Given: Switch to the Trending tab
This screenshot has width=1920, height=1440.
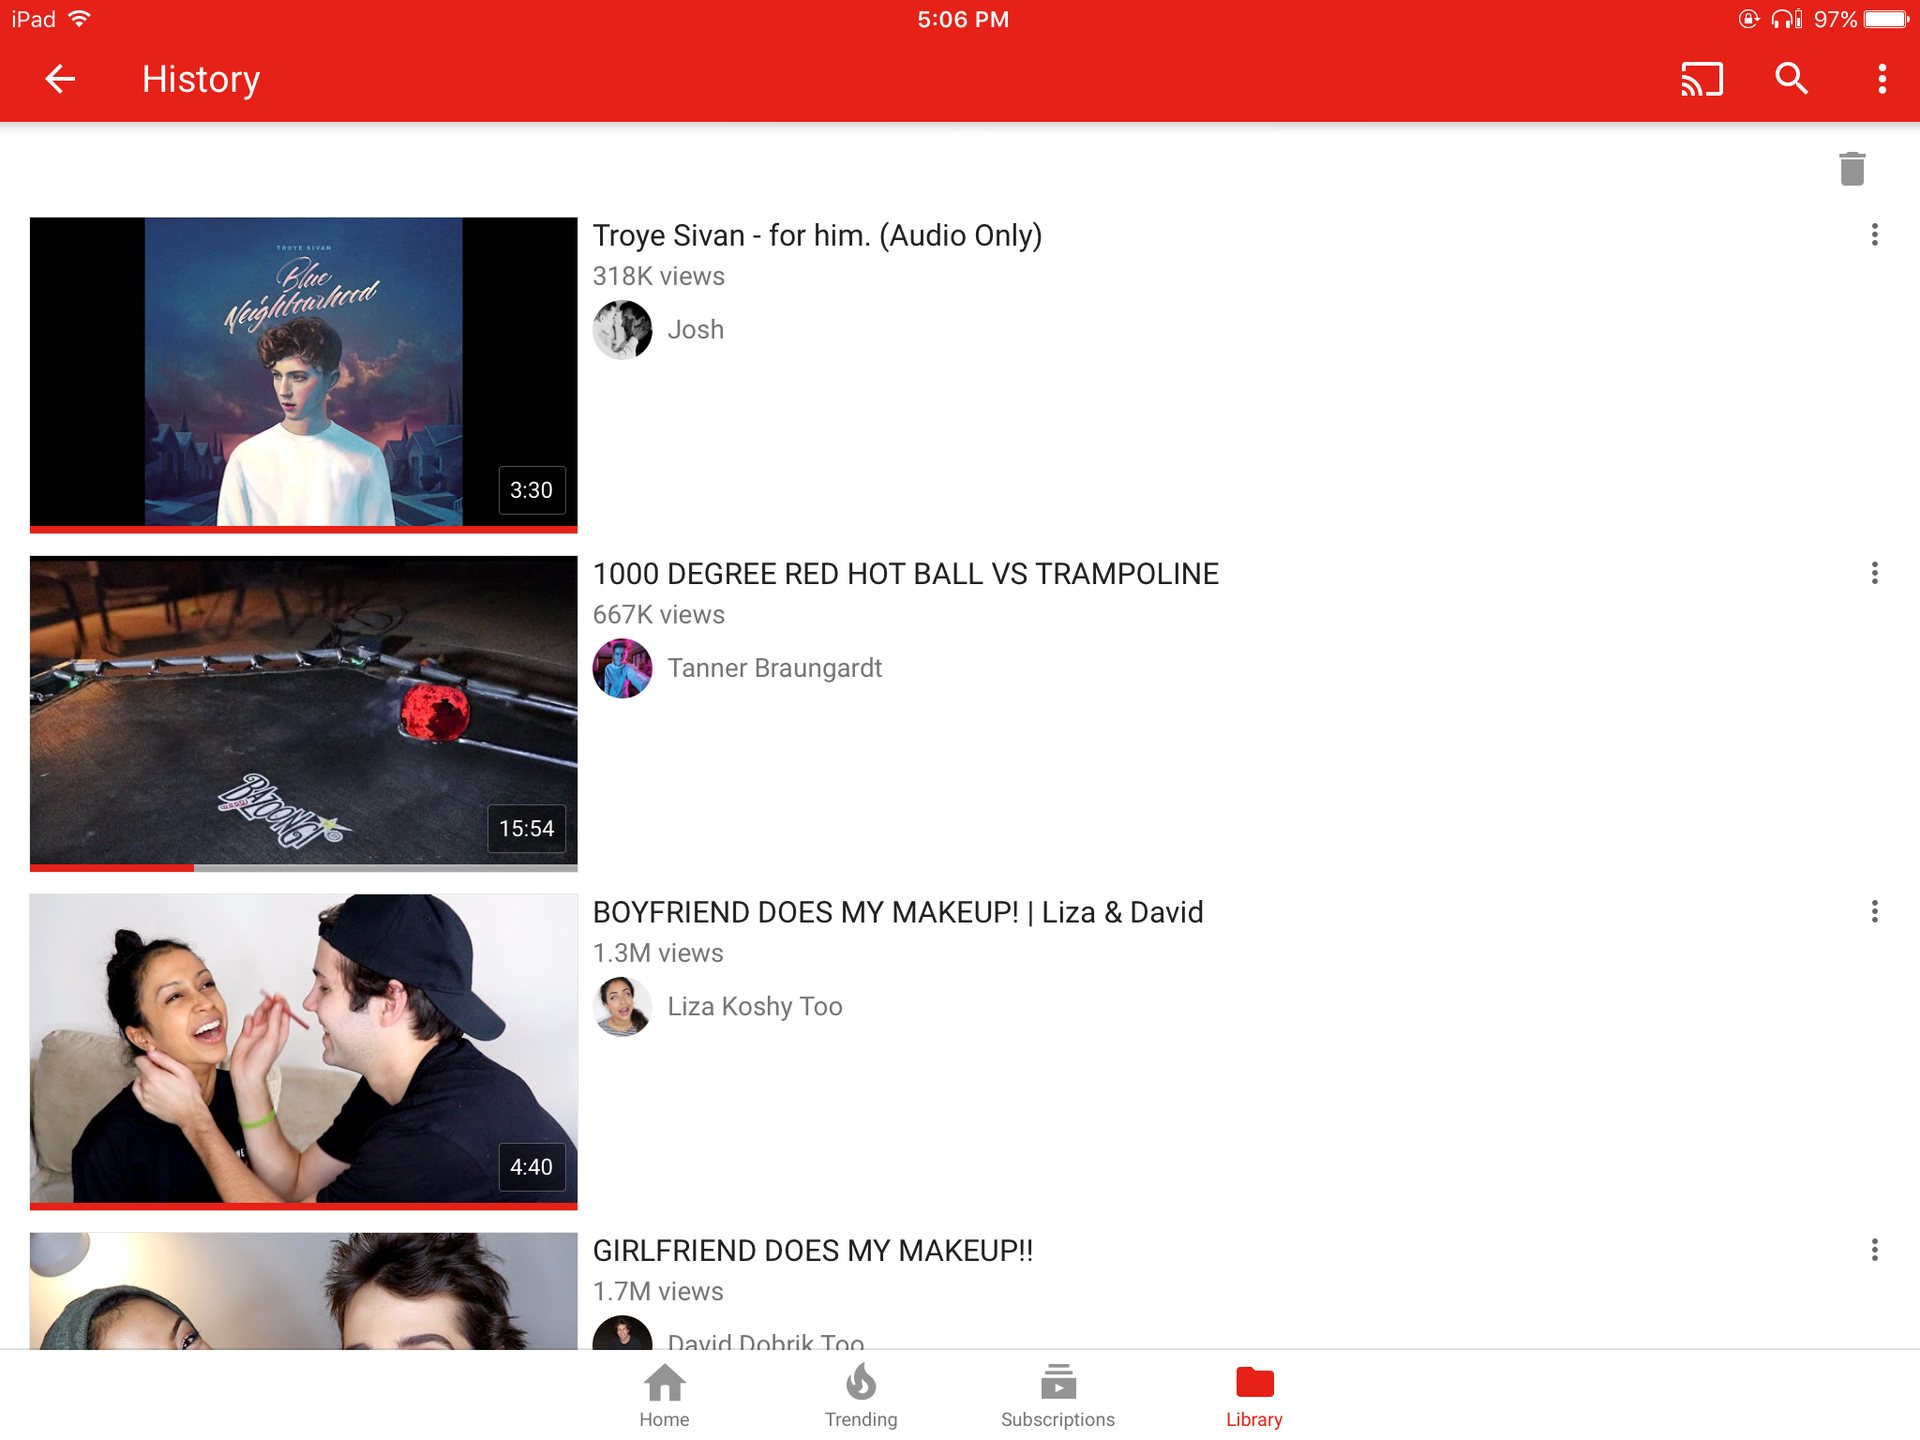Looking at the screenshot, I should click(x=861, y=1396).
